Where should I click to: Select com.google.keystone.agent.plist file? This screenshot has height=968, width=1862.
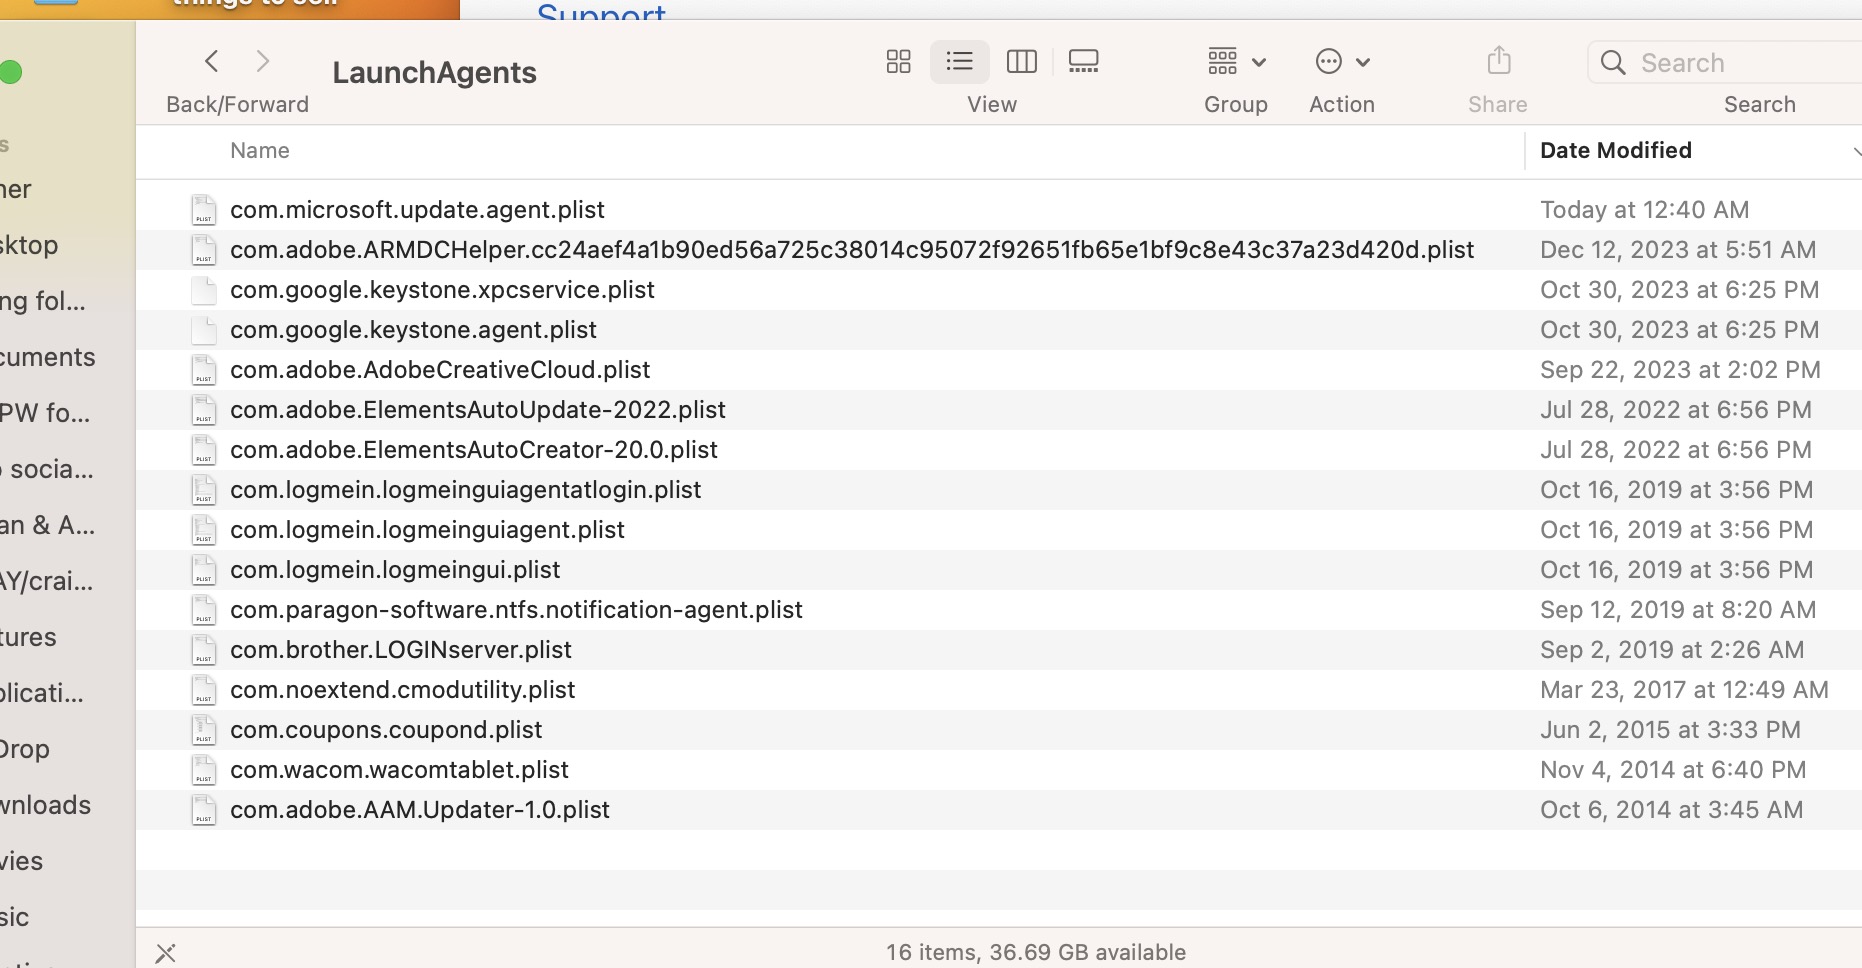pyautogui.click(x=413, y=330)
